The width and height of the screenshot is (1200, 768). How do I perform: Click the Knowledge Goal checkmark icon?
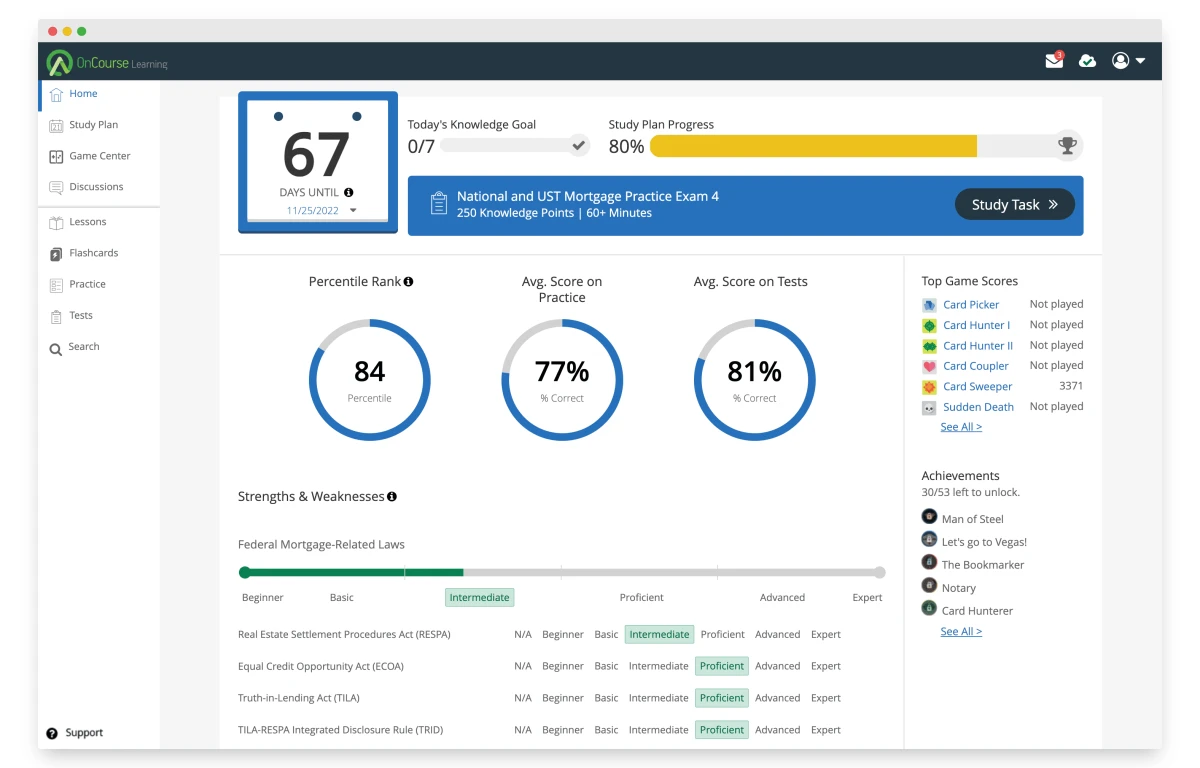coord(578,146)
